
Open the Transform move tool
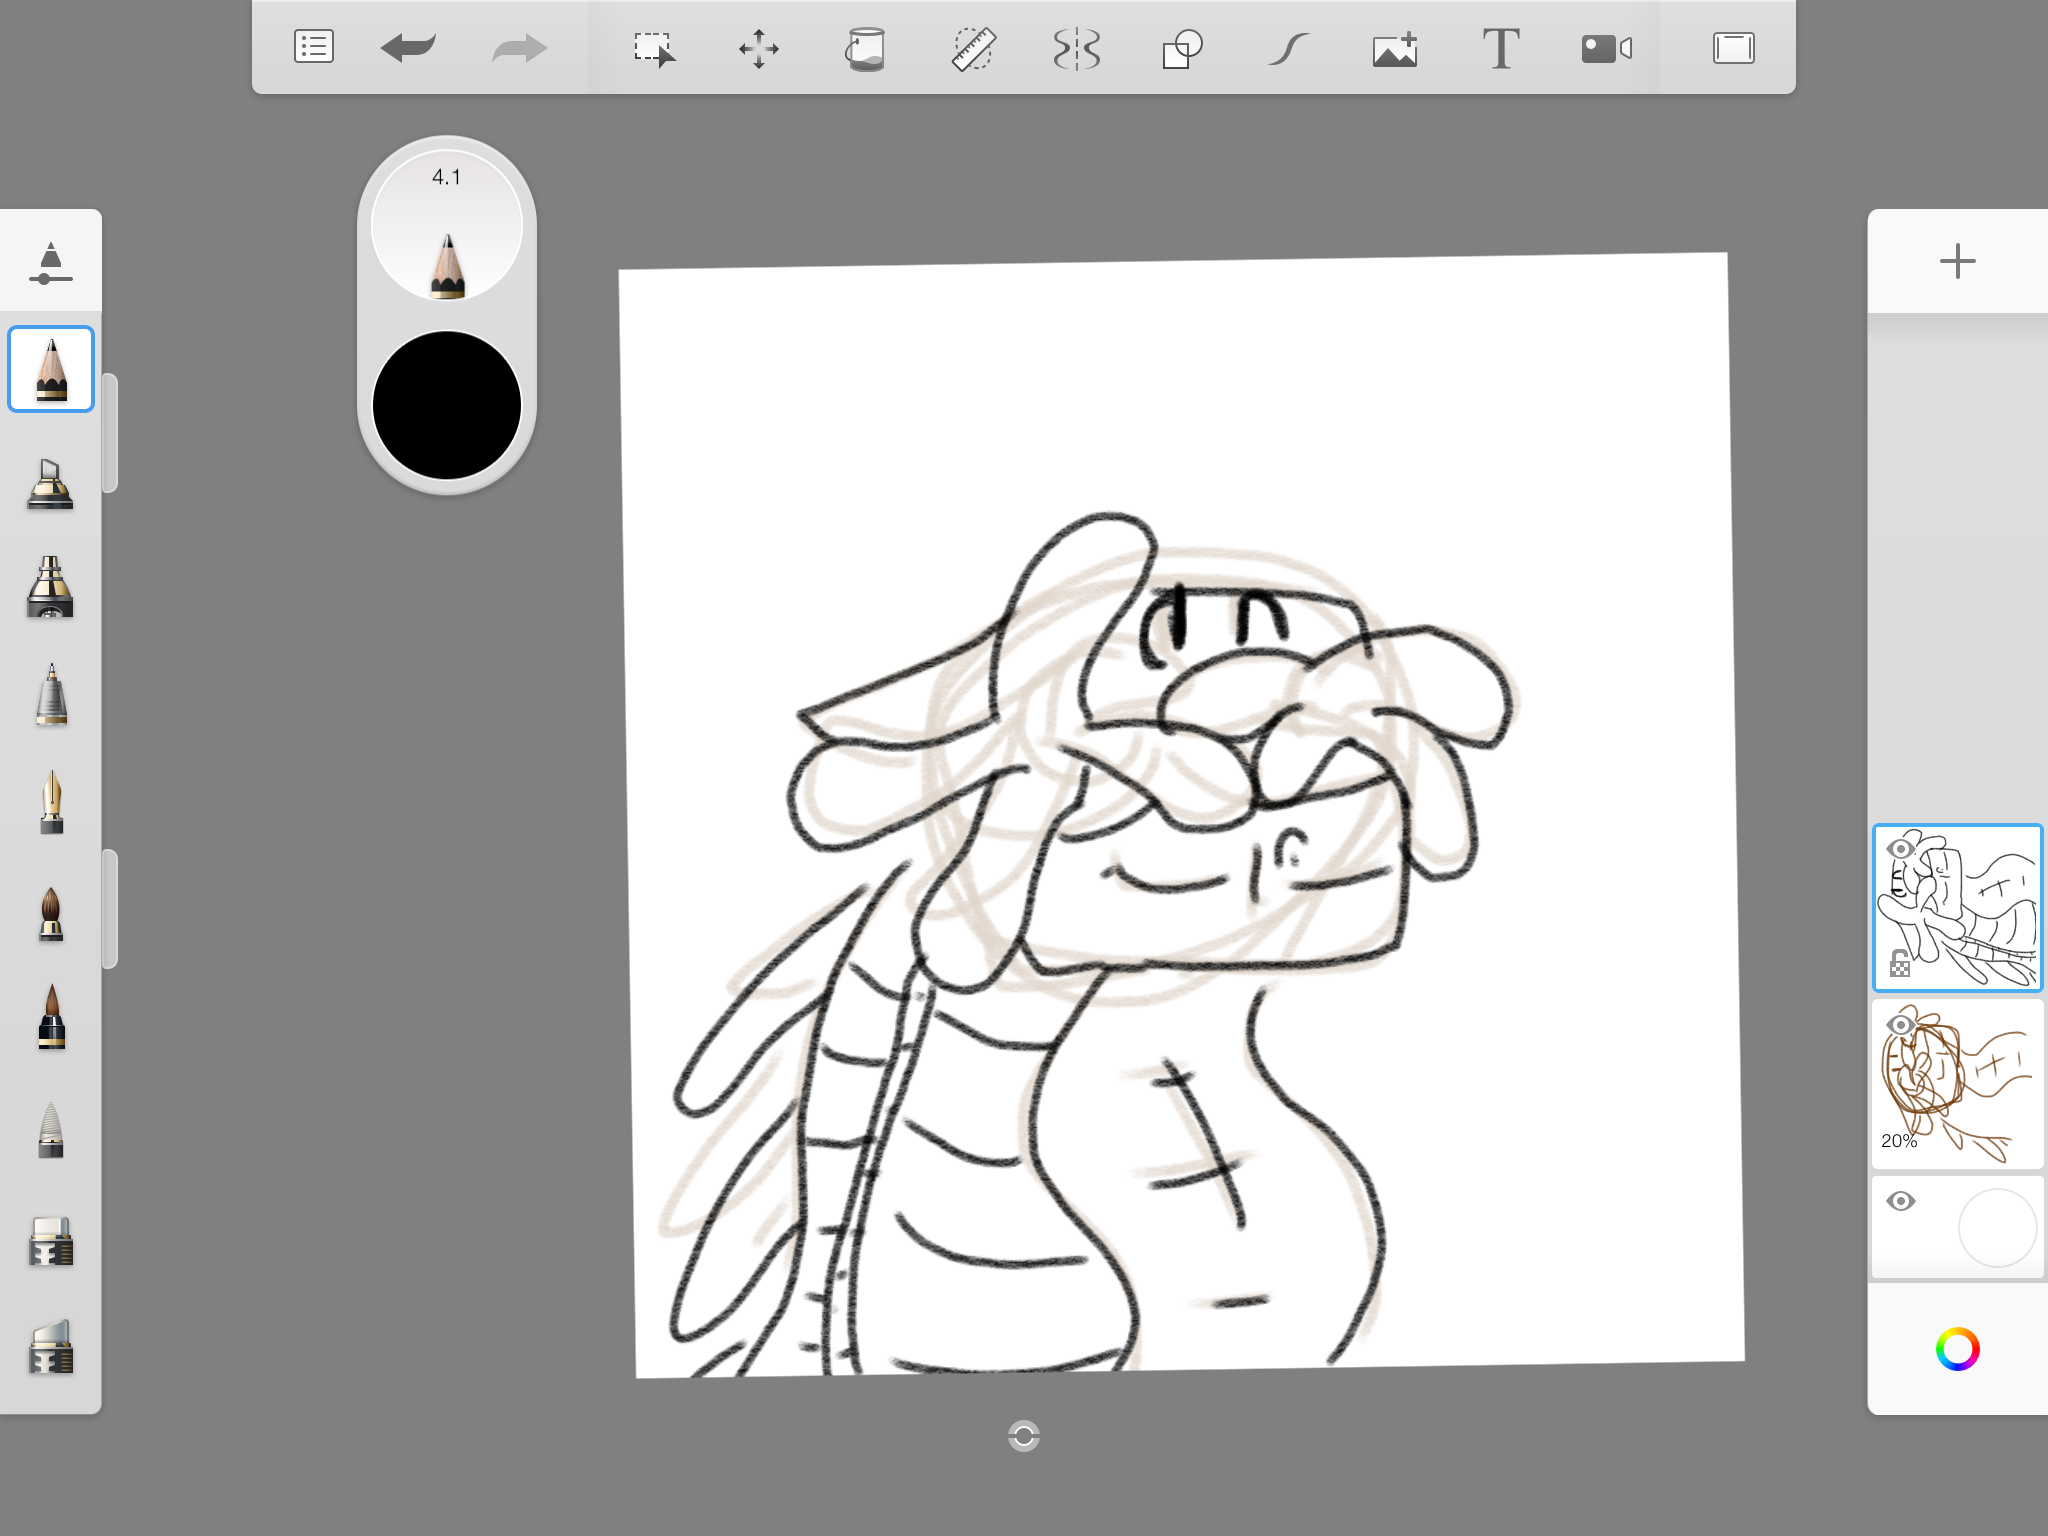tap(759, 48)
